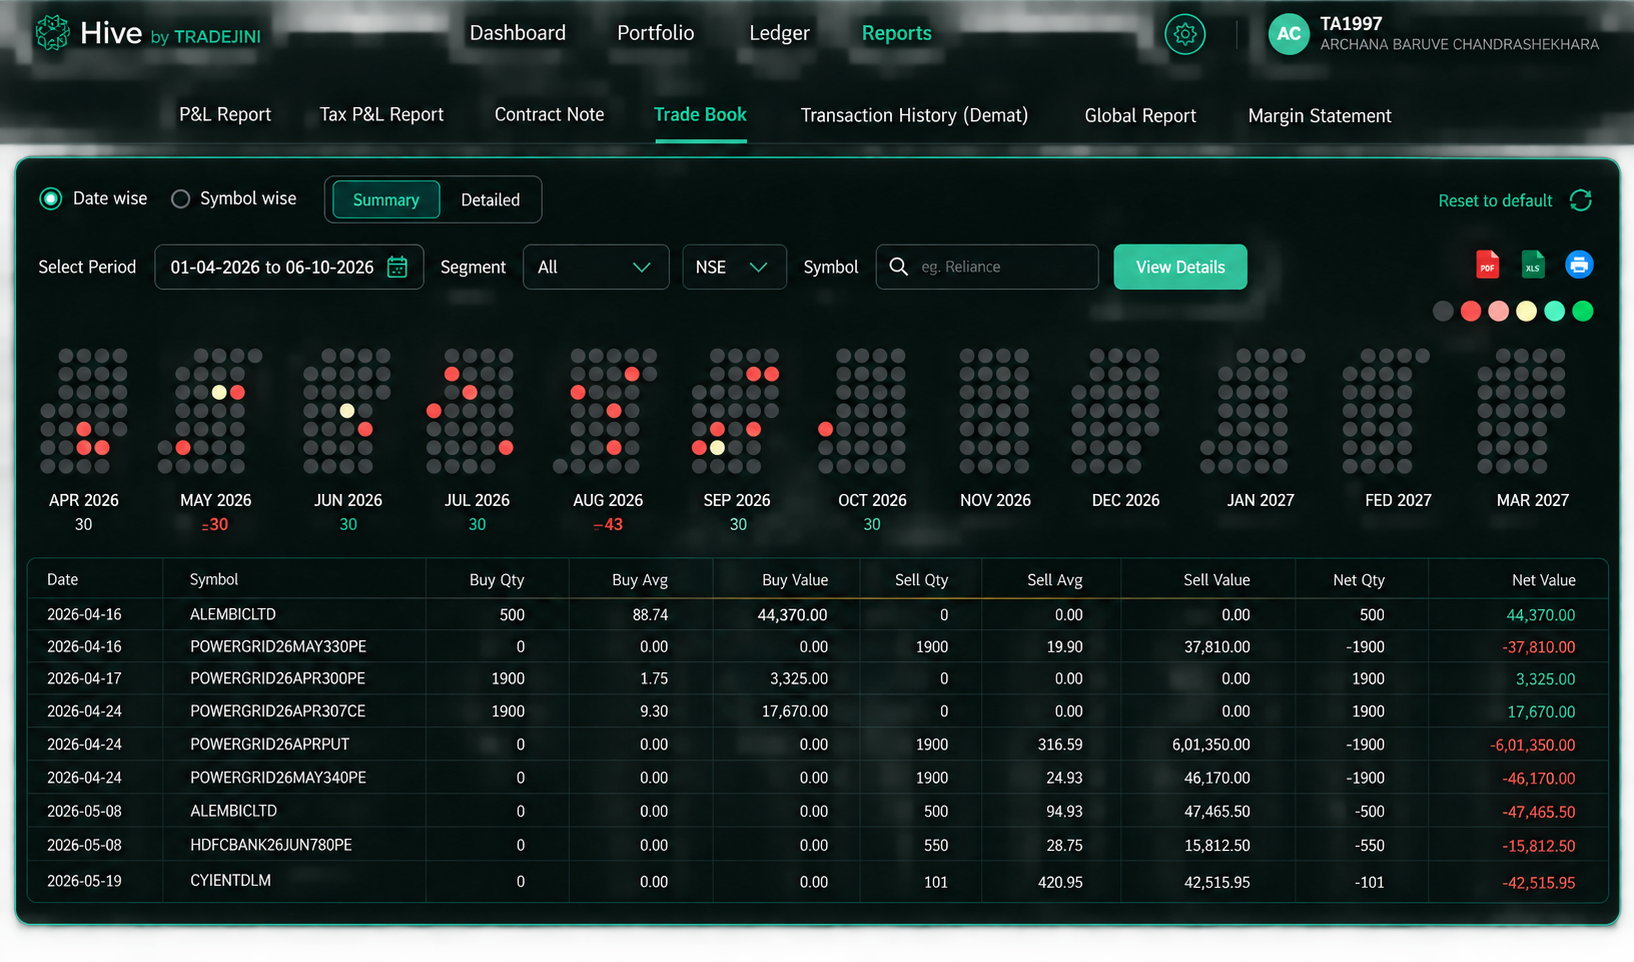Select the red legend color dot
Viewport: 1634px width, 962px height.
point(1470,311)
